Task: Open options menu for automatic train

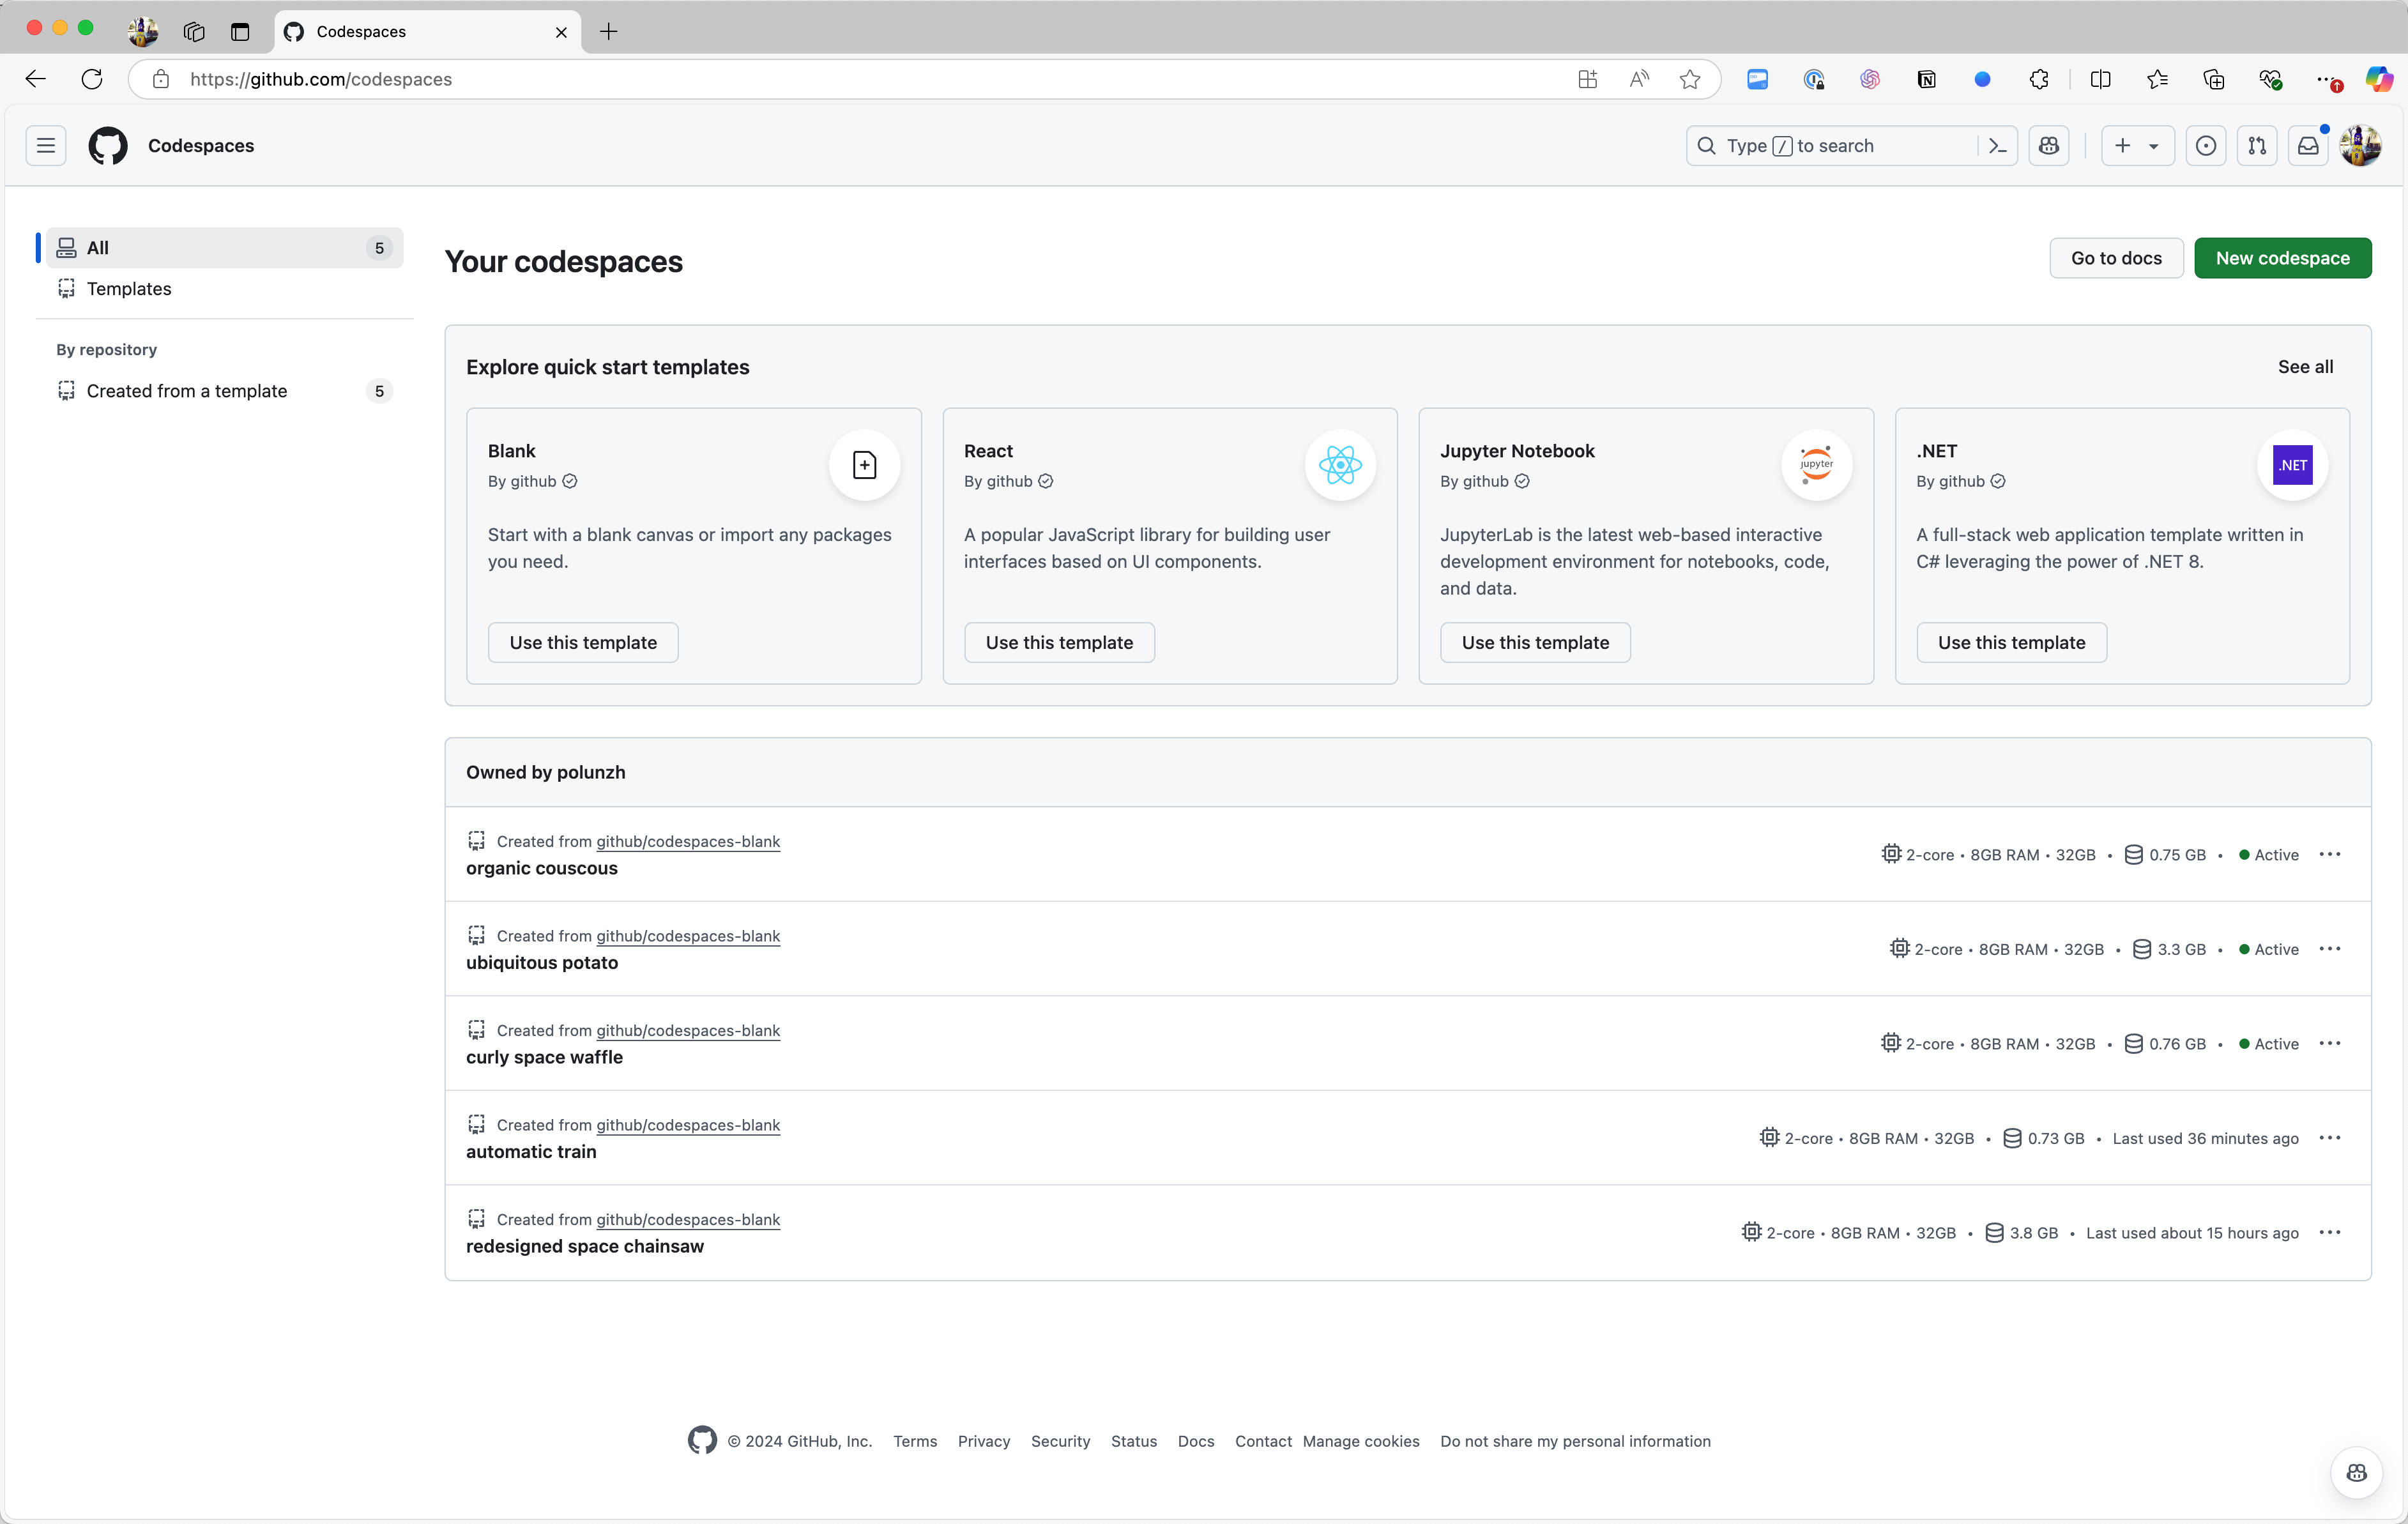Action: pos(2330,1138)
